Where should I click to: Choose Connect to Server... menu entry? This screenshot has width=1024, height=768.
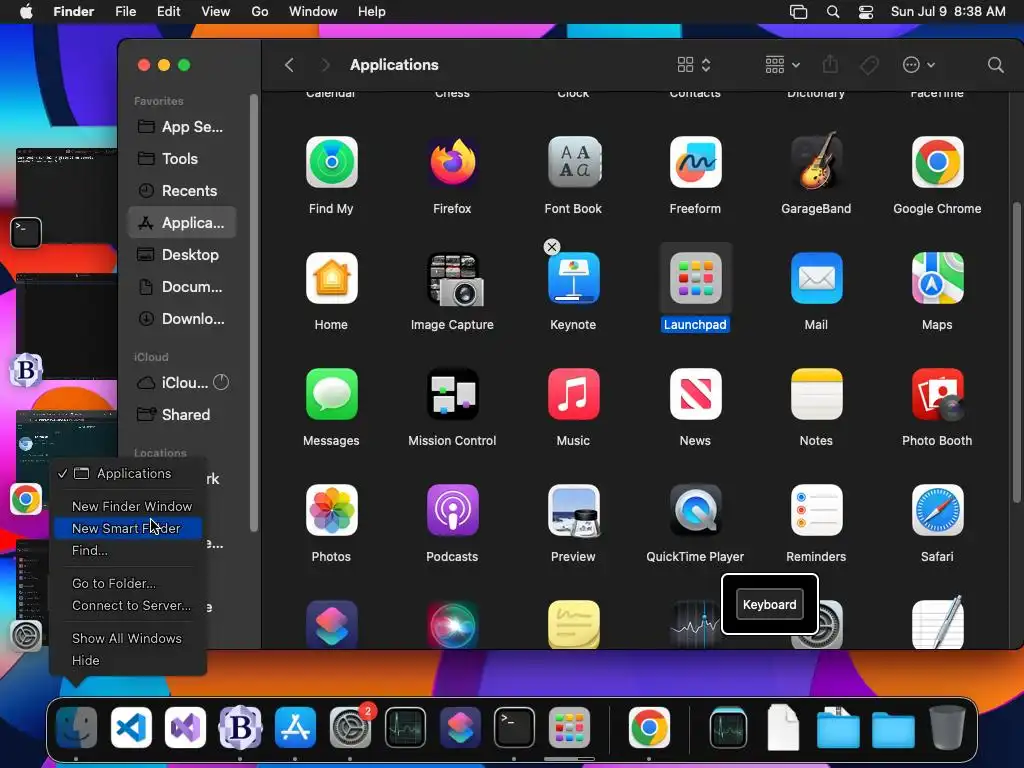[x=128, y=605]
